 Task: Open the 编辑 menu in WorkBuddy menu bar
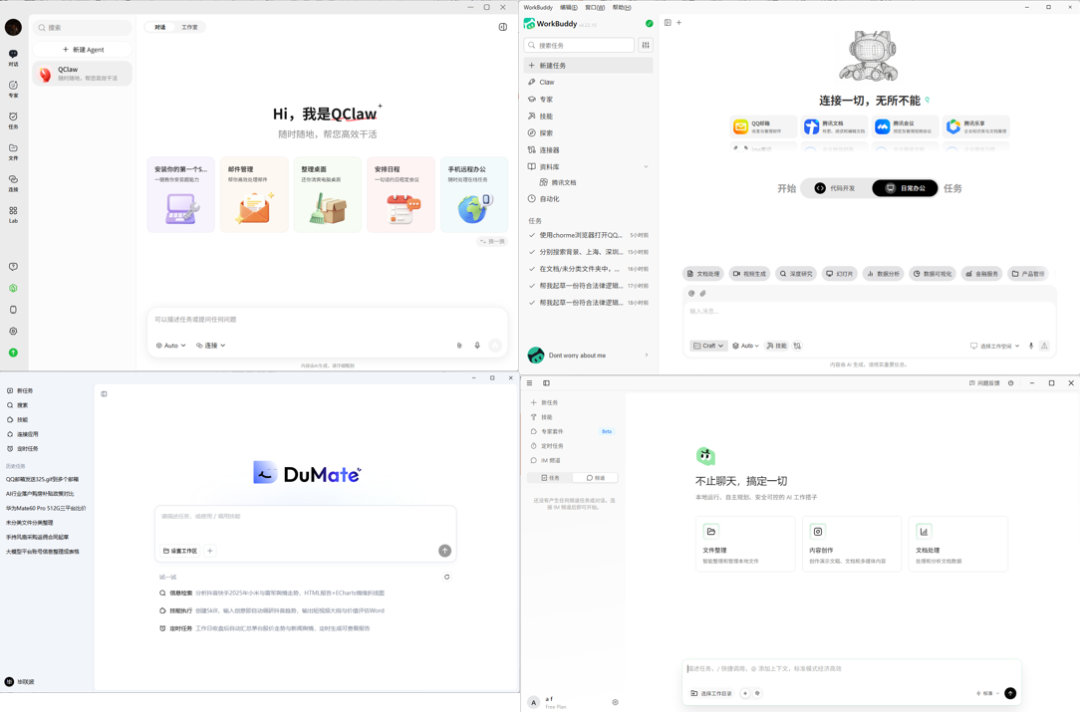[568, 7]
